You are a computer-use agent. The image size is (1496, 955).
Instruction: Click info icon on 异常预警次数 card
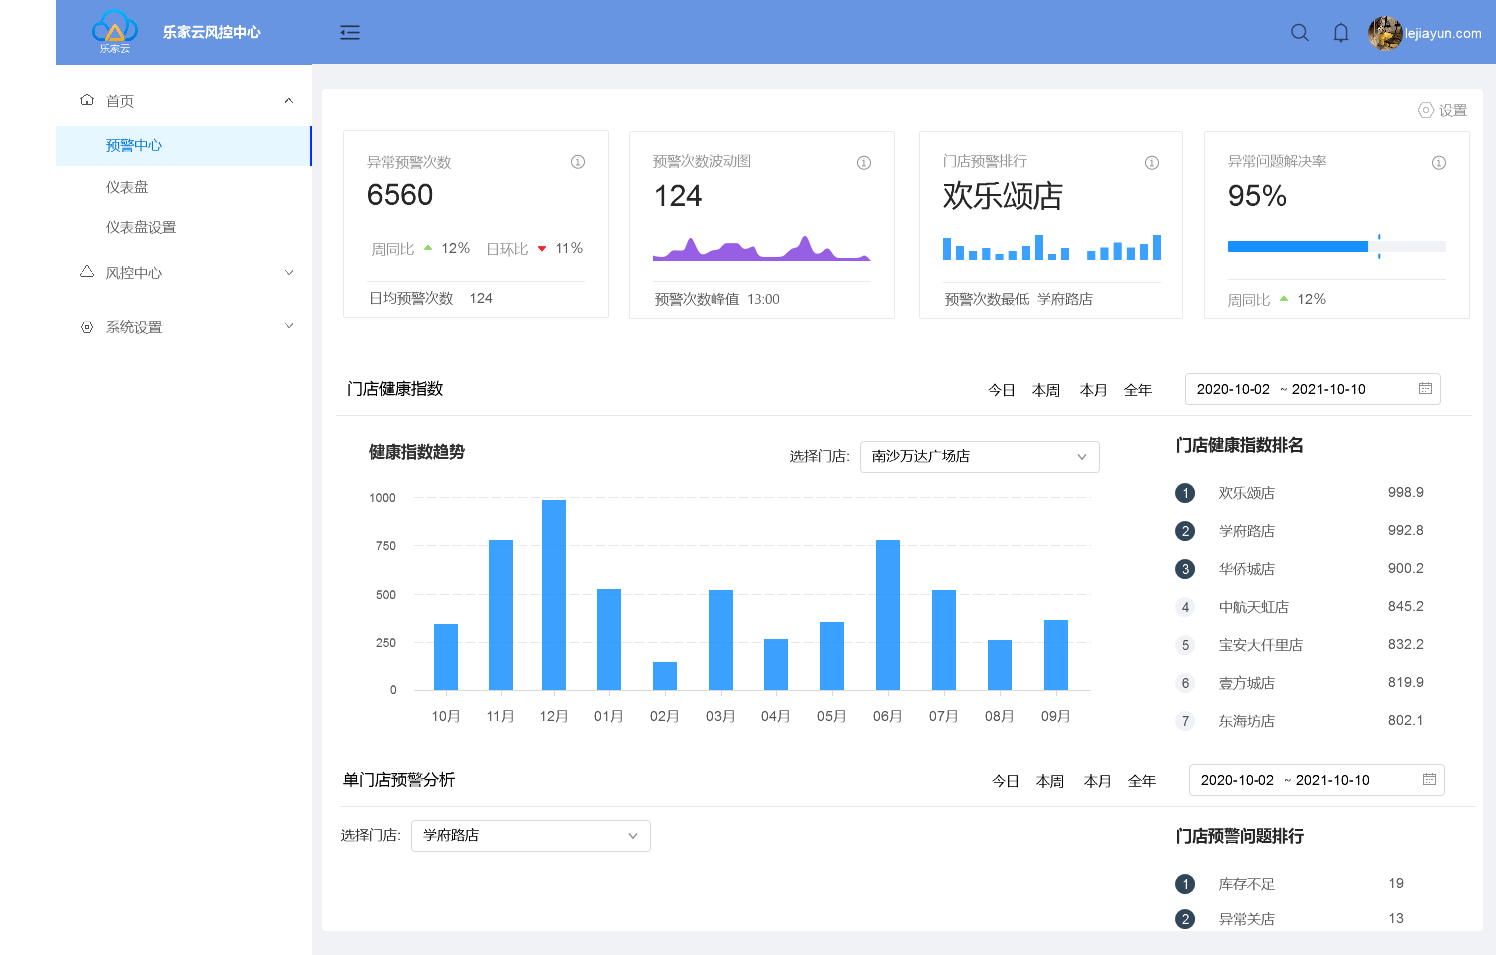(x=578, y=162)
